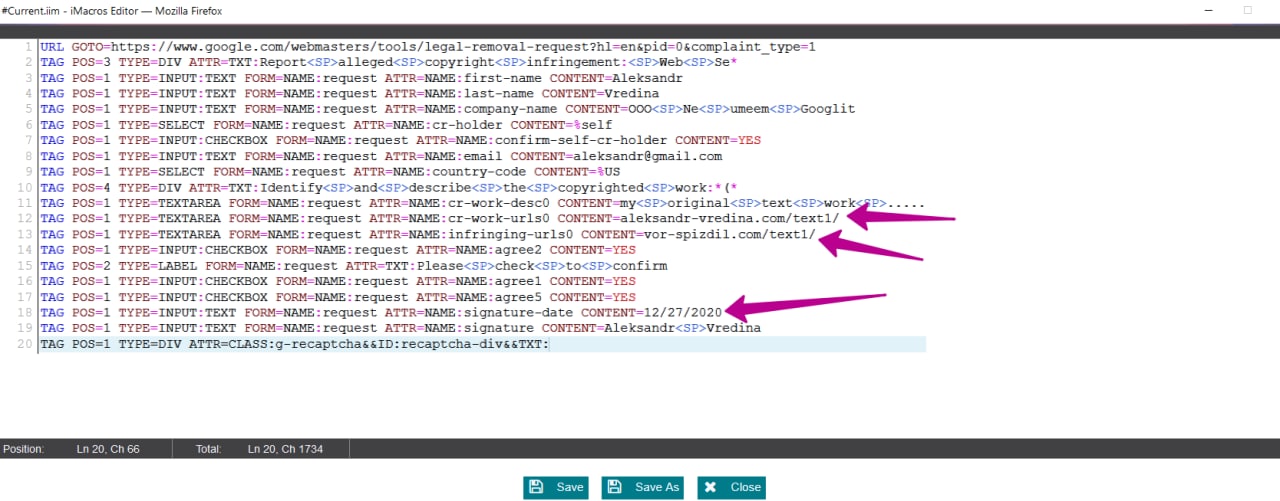This screenshot has height=501, width=1280.
Task: Click the agree1 CONTENT=YES line
Action: 338,282
